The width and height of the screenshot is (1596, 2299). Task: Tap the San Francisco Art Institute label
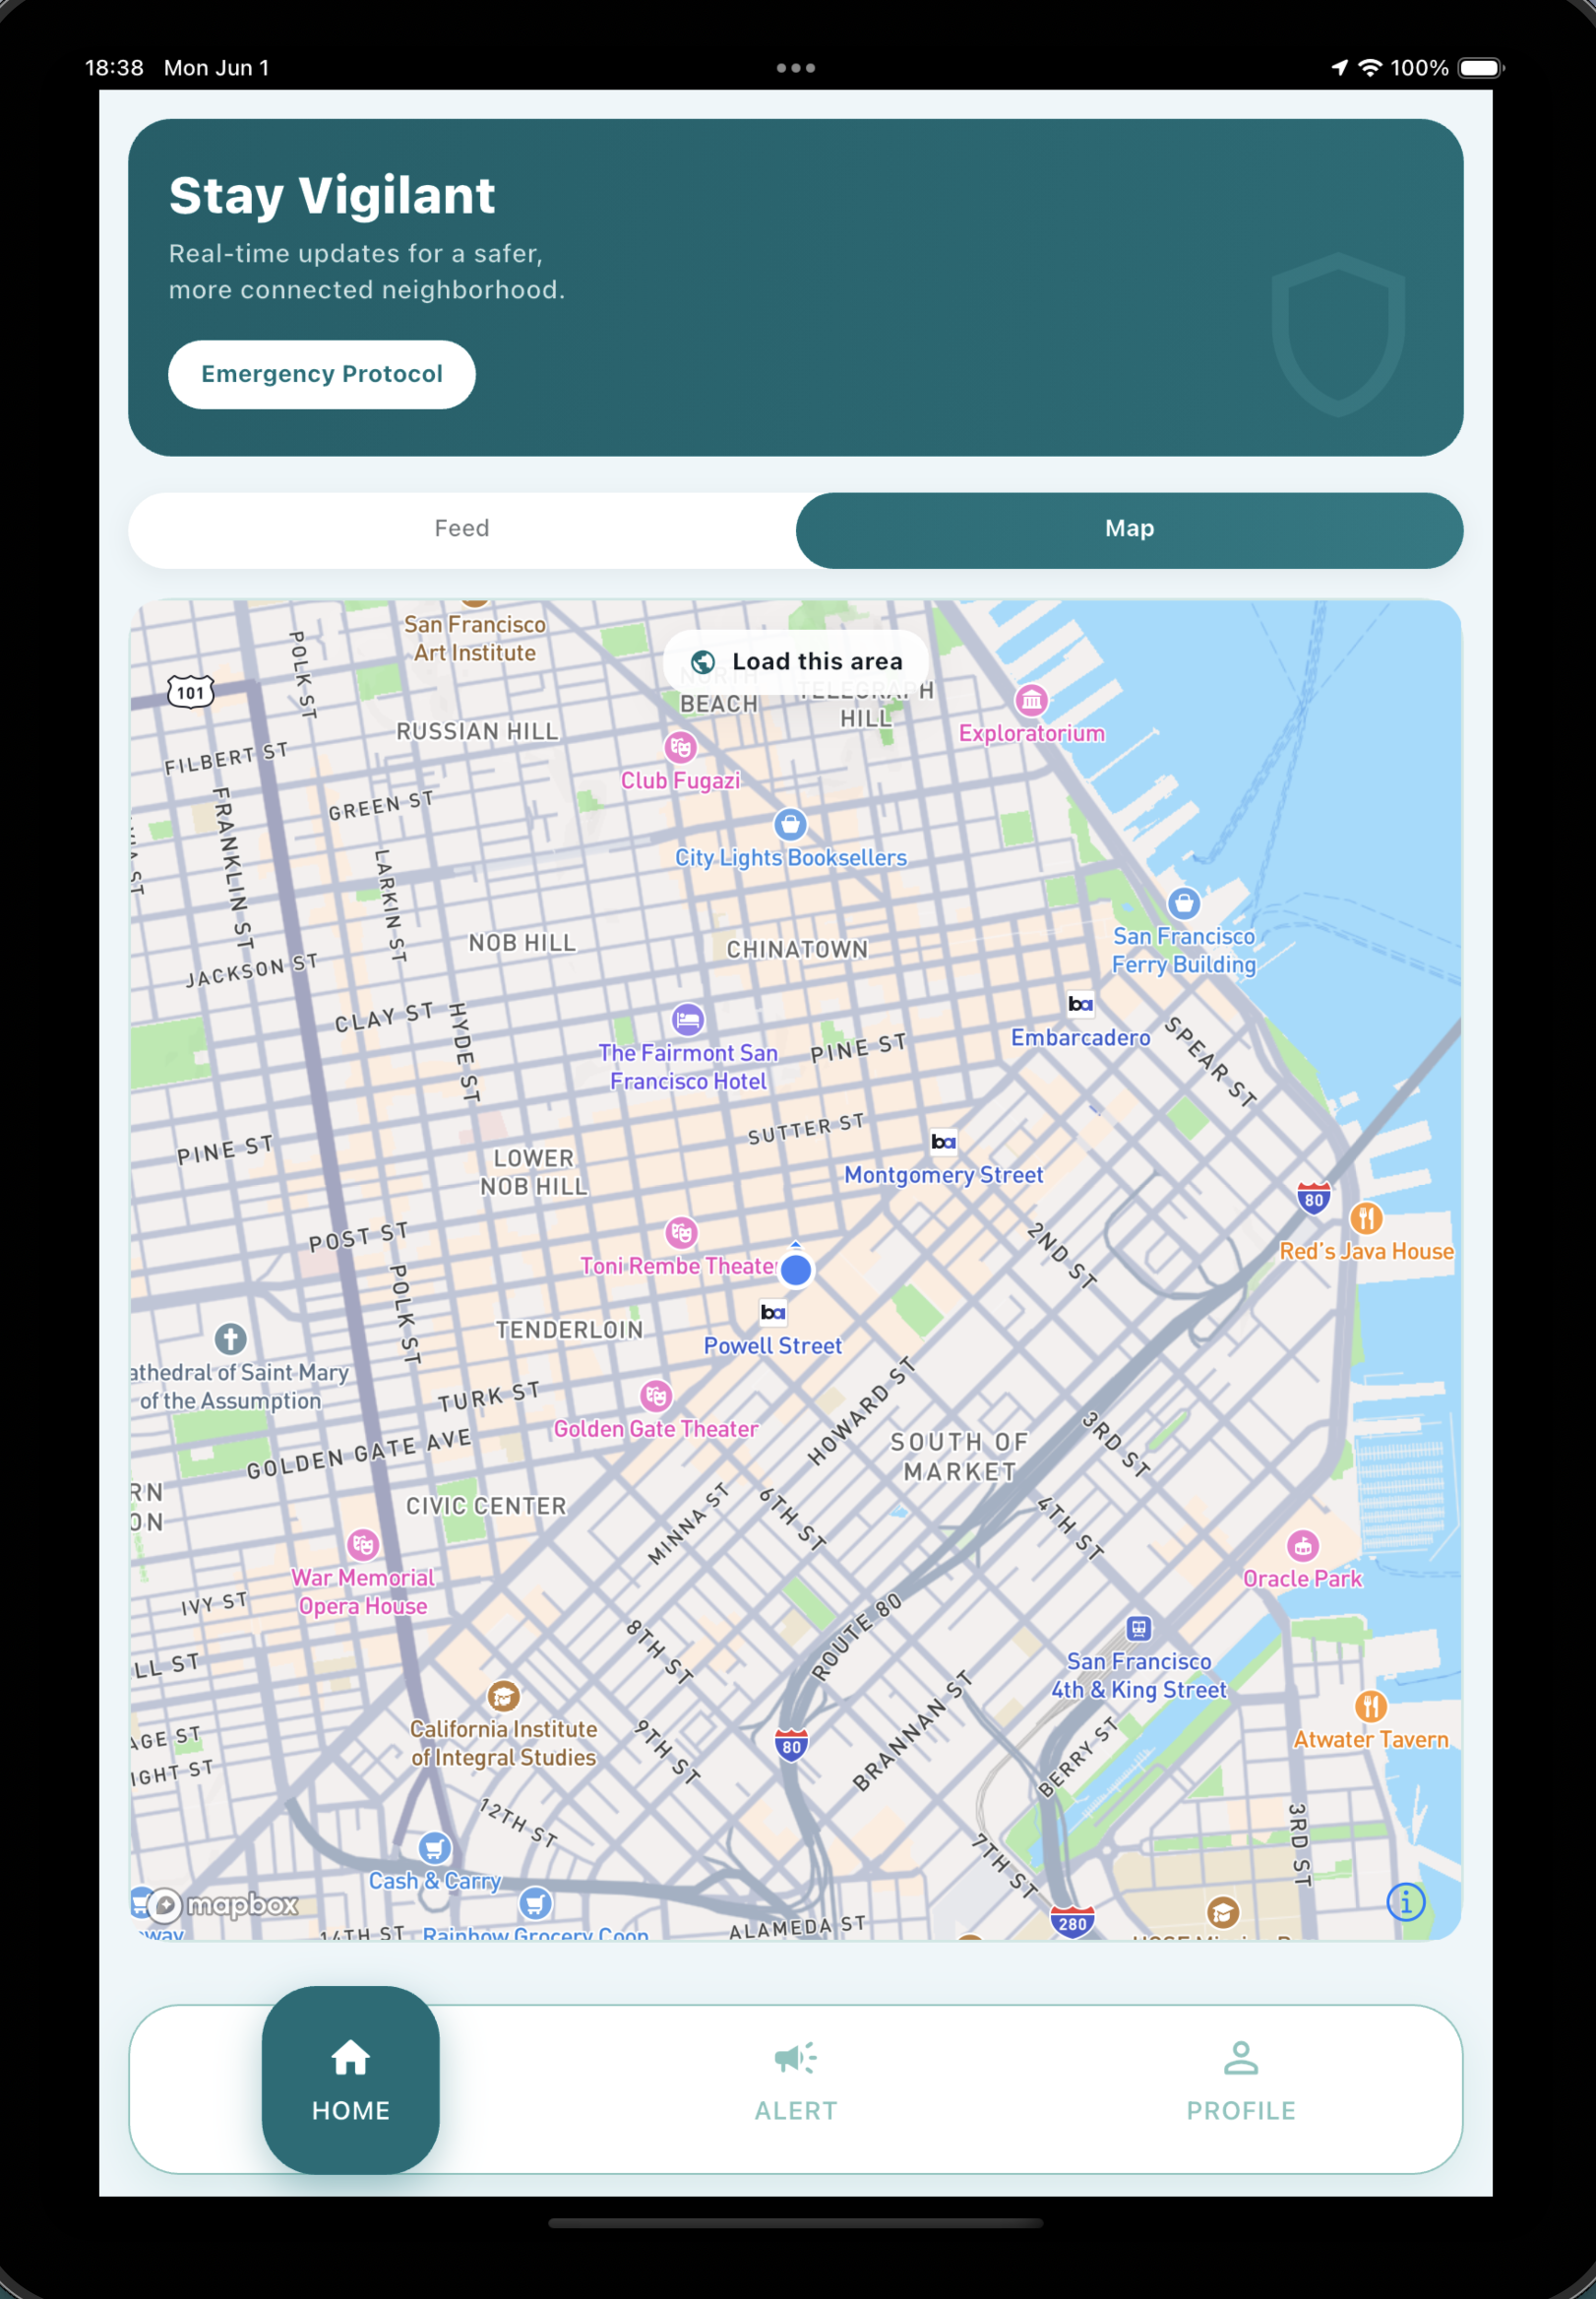pos(475,638)
